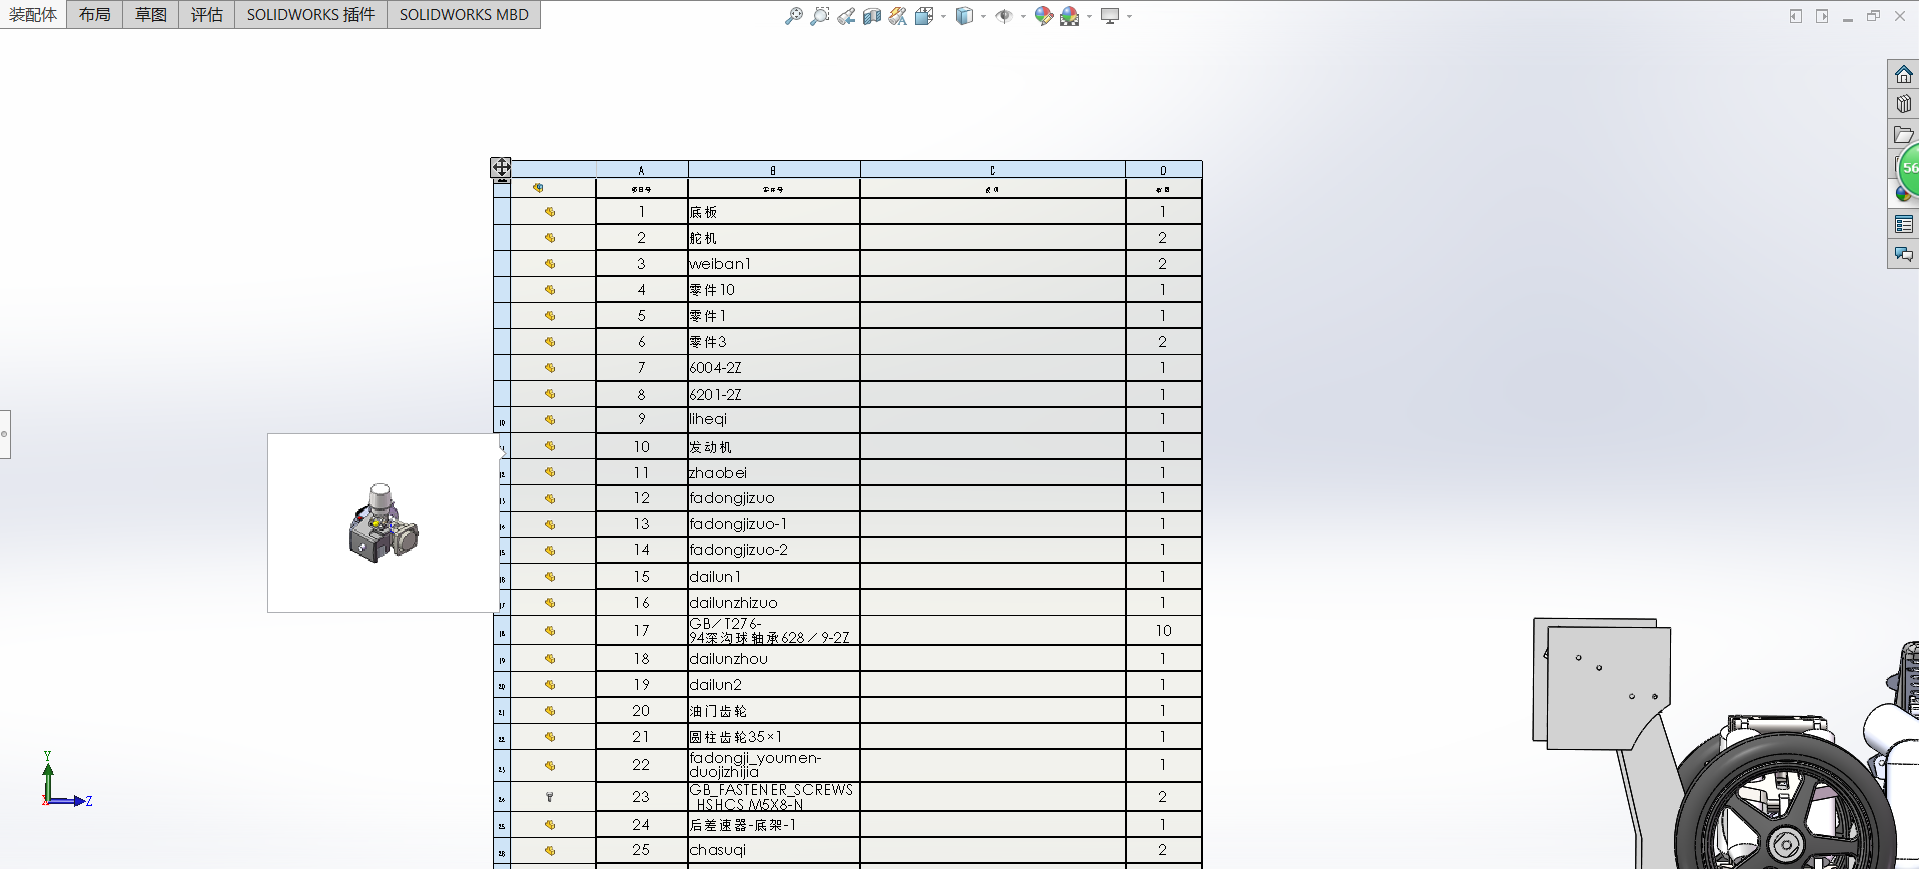Select the cell labeled 后差速器-底架-1

774,825
